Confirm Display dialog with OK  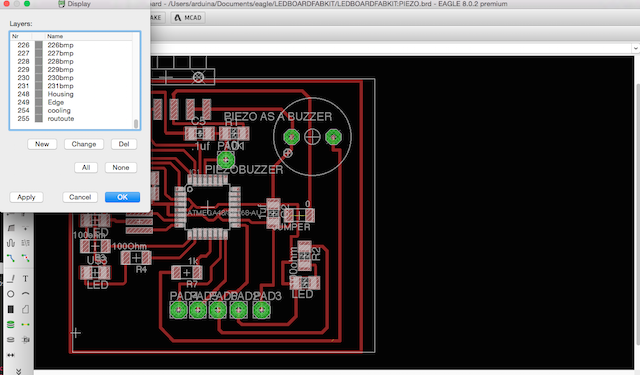(x=122, y=197)
